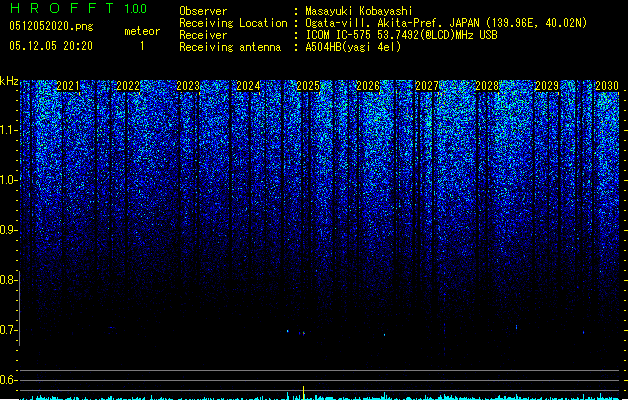
Task: Click the 2025 time marker
Action: tap(308, 86)
